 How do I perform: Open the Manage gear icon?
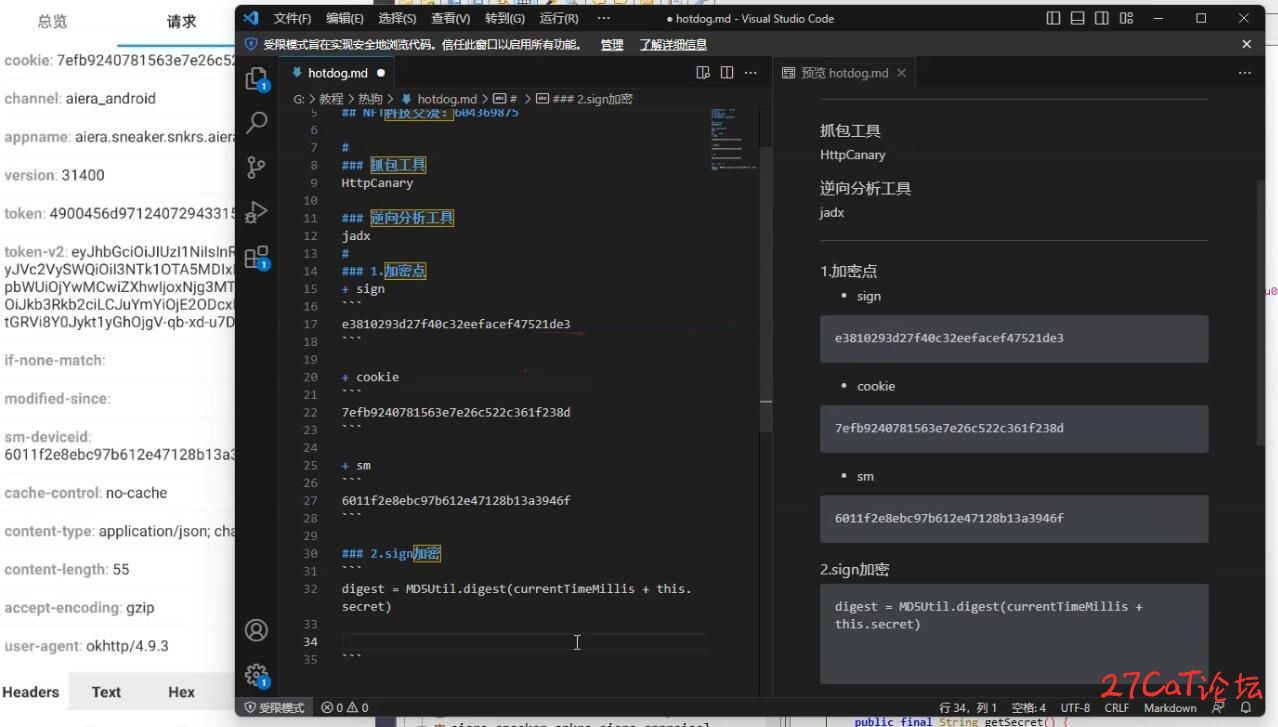tap(257, 674)
